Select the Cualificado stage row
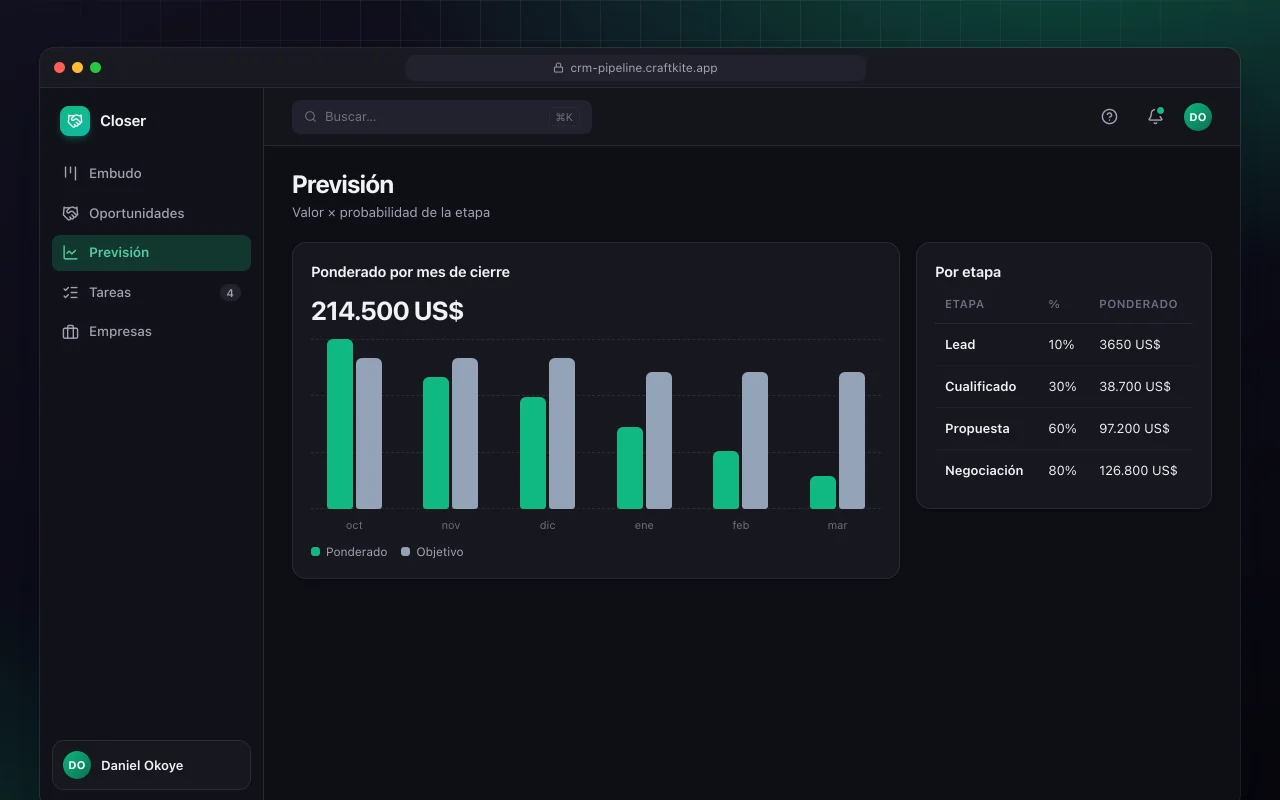The image size is (1280, 800). click(x=1063, y=386)
